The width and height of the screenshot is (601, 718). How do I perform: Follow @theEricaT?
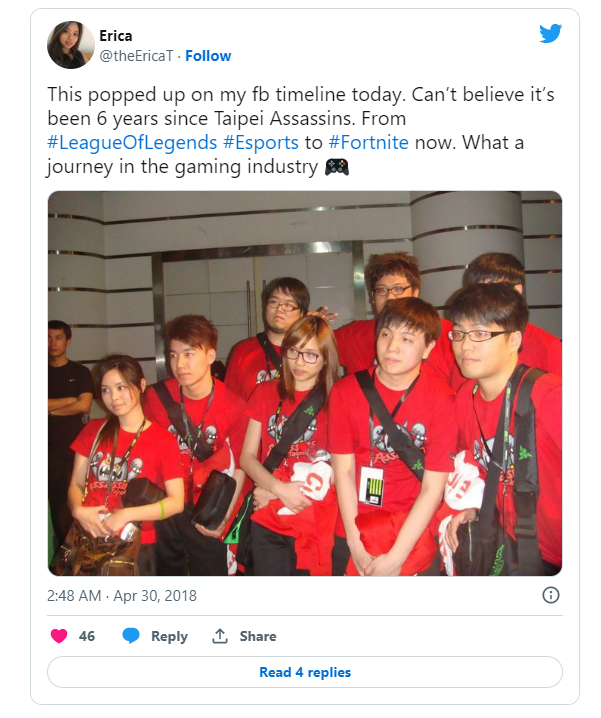pyautogui.click(x=208, y=56)
